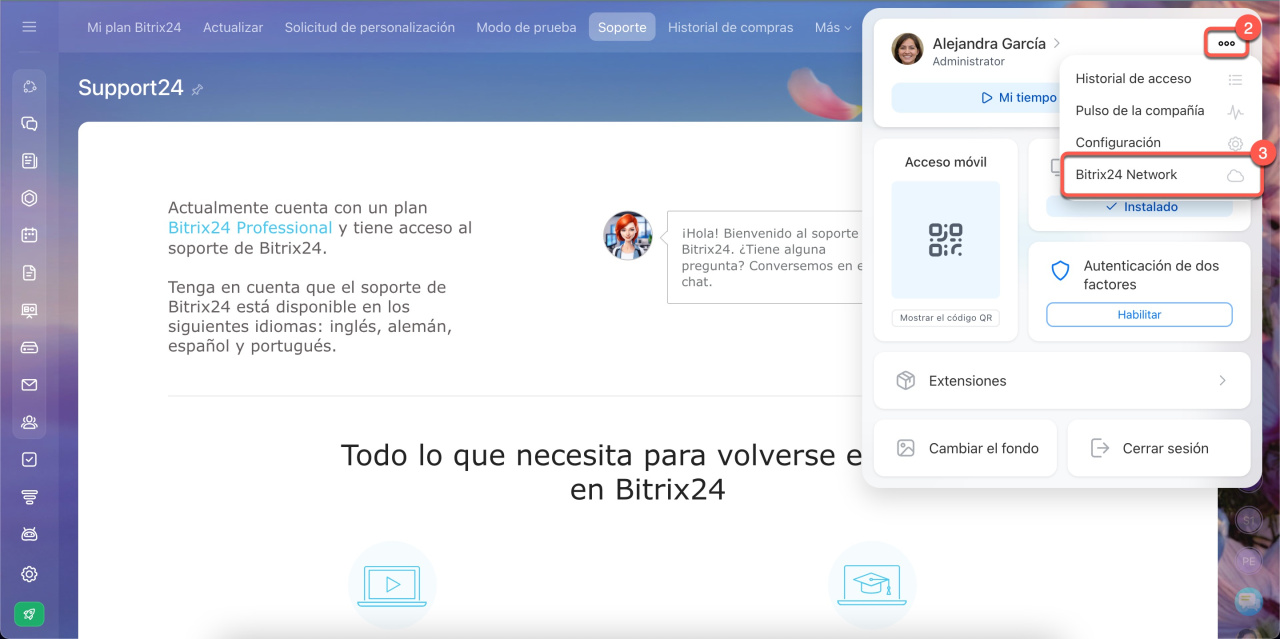Viewport: 1280px width, 639px height.
Task: Open the drive storage icon in sidebar
Action: point(29,348)
